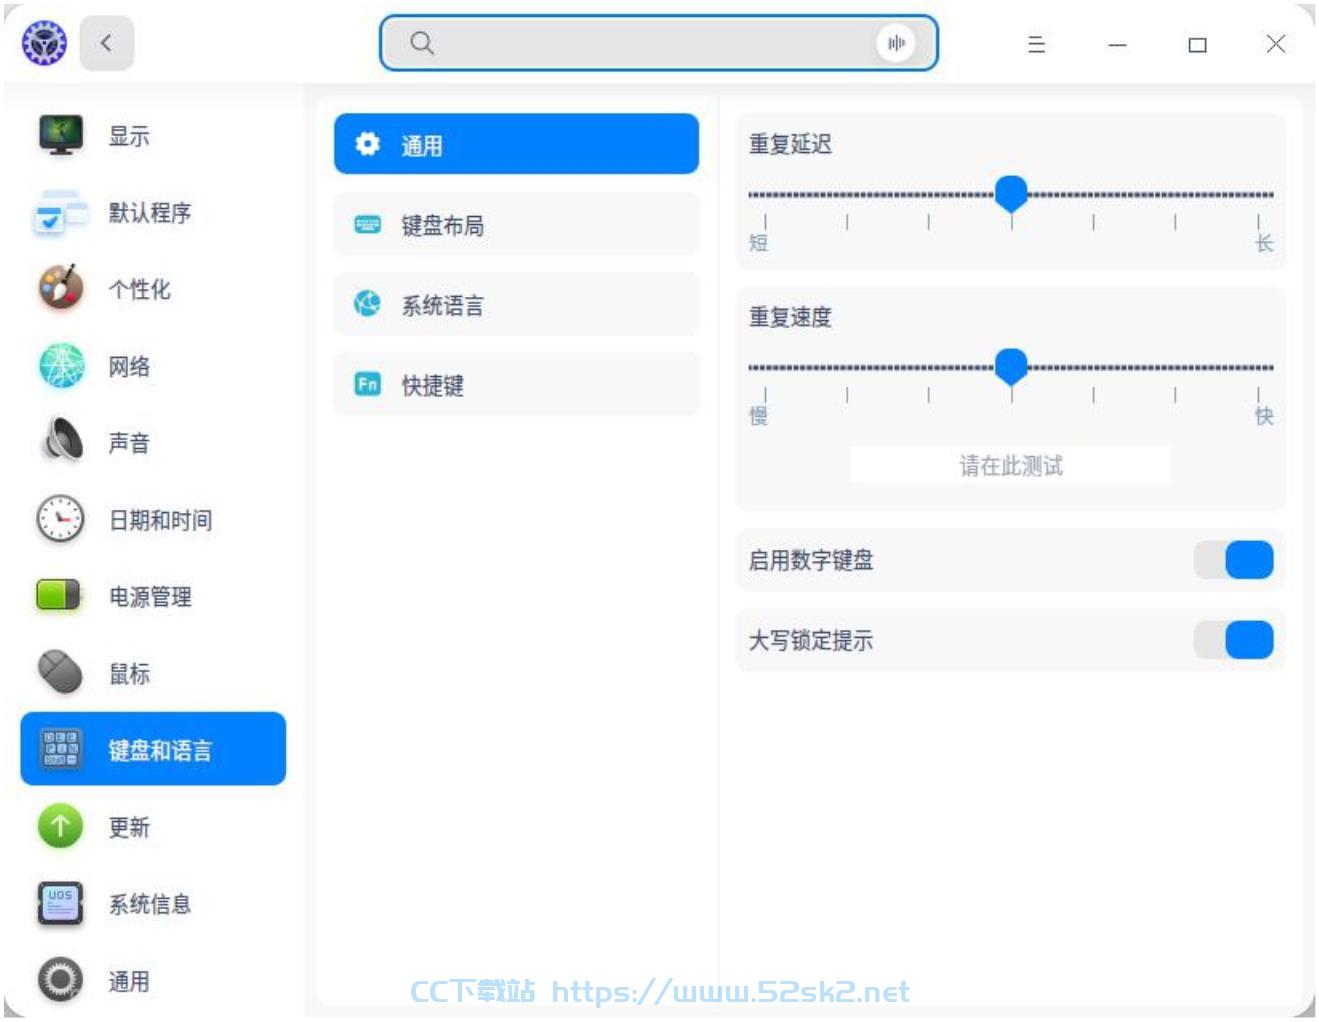Click the 个性化 label in sidebar
This screenshot has width=1319, height=1022.
tap(139, 289)
